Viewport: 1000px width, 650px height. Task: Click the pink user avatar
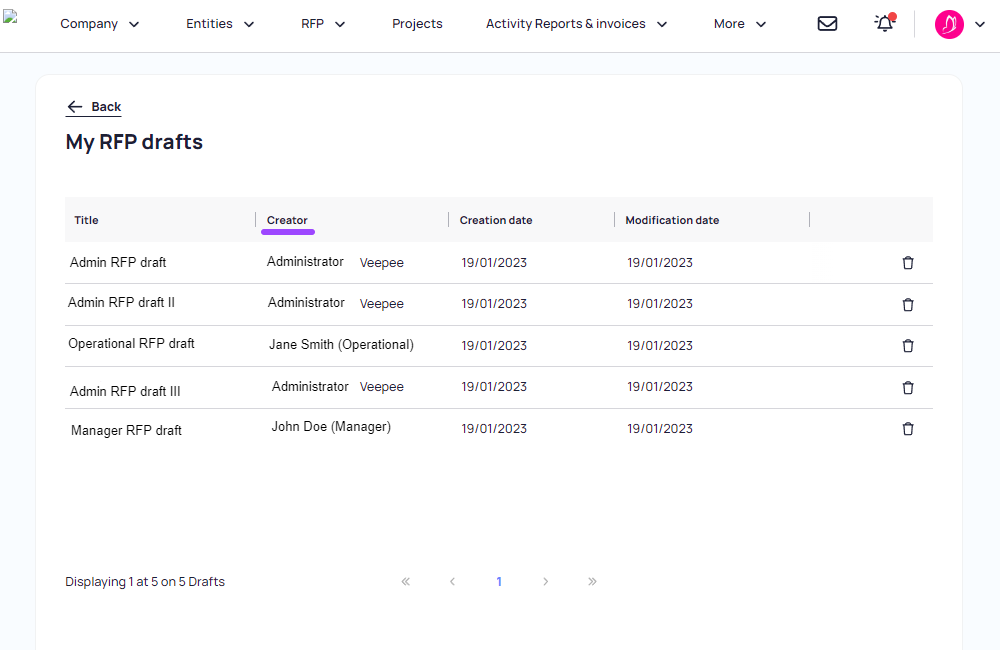(x=949, y=24)
